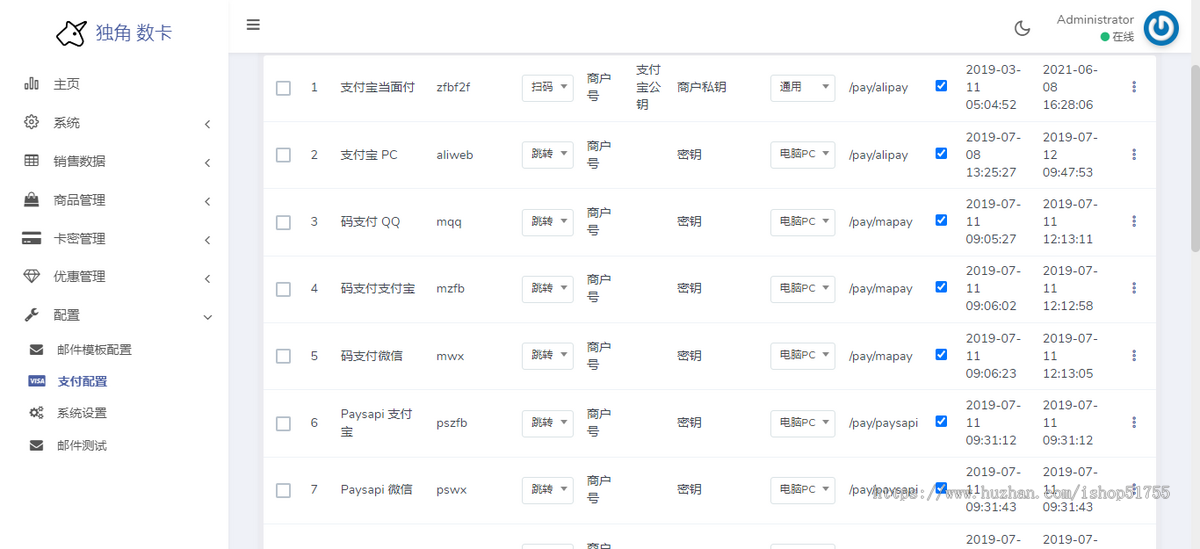Toggle enabled checkbox for pszfb row
This screenshot has height=549, width=1200.
941,421
